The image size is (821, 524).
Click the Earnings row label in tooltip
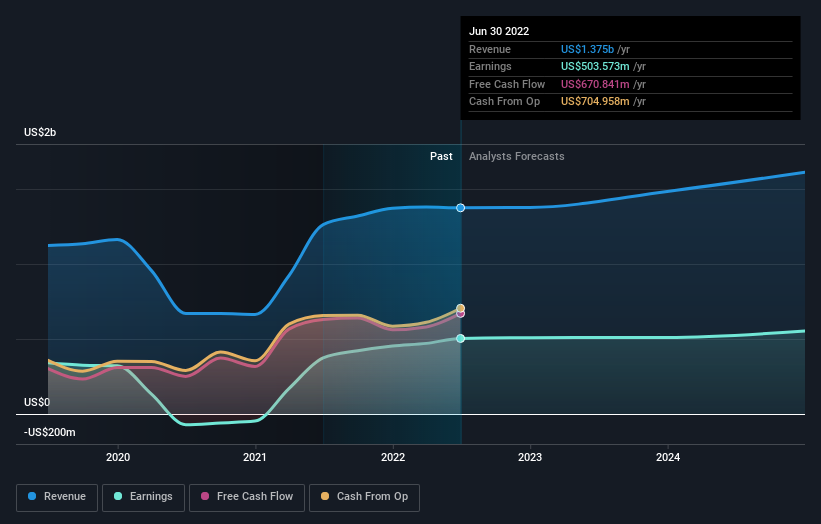(490, 66)
